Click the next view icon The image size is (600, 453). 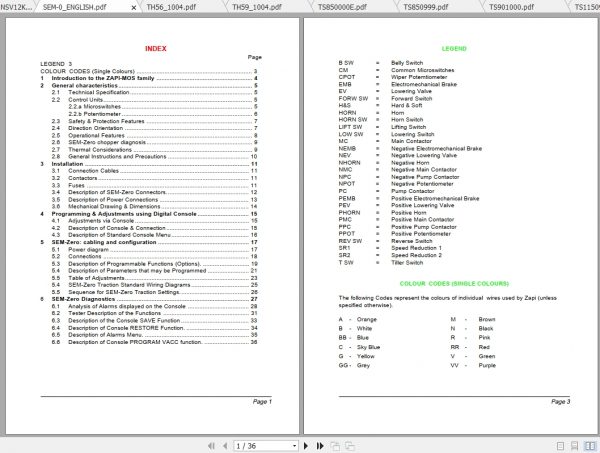pos(349,446)
